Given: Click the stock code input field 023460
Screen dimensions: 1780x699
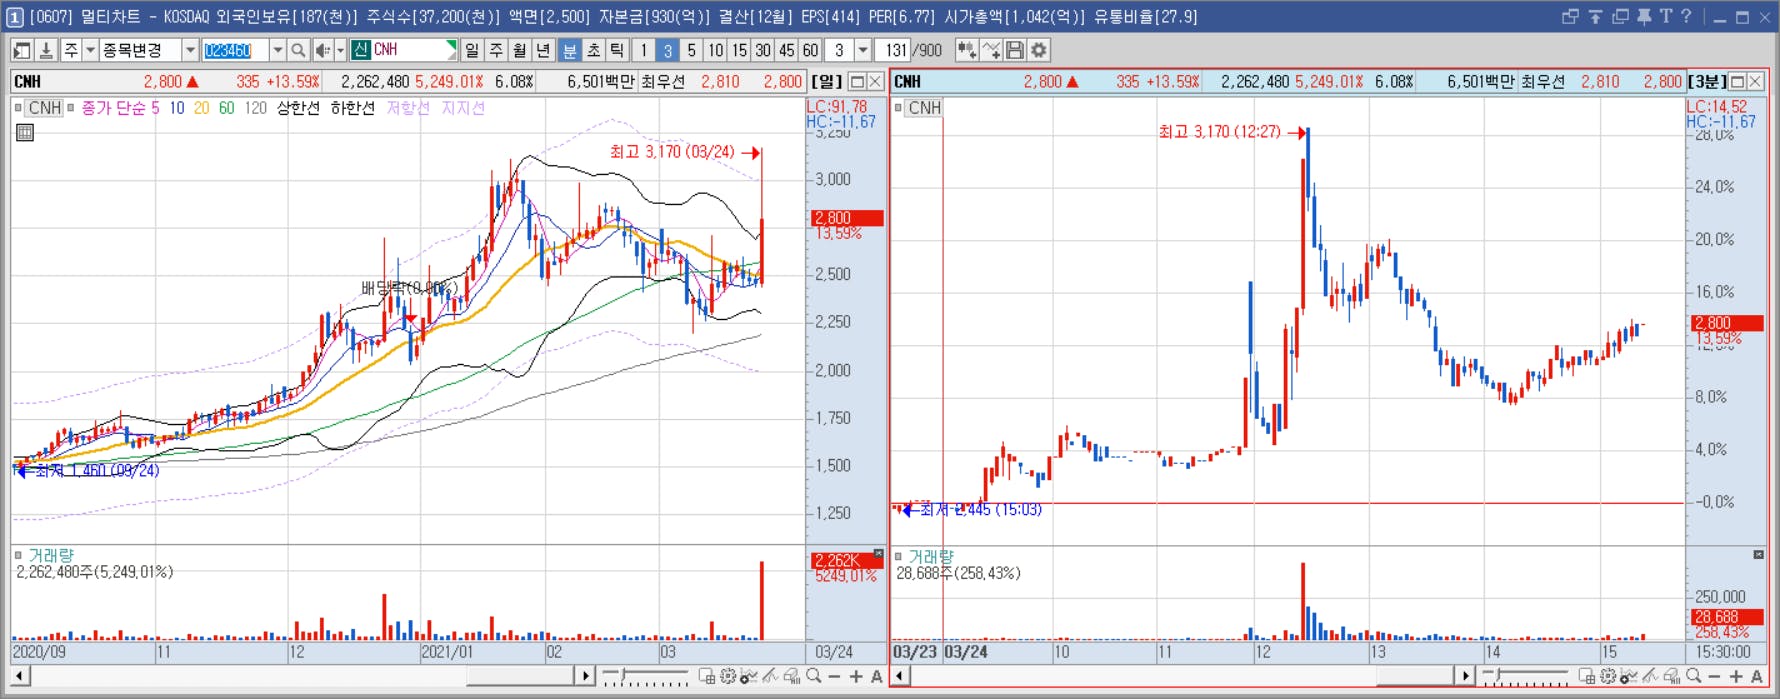Looking at the screenshot, I should point(235,50).
